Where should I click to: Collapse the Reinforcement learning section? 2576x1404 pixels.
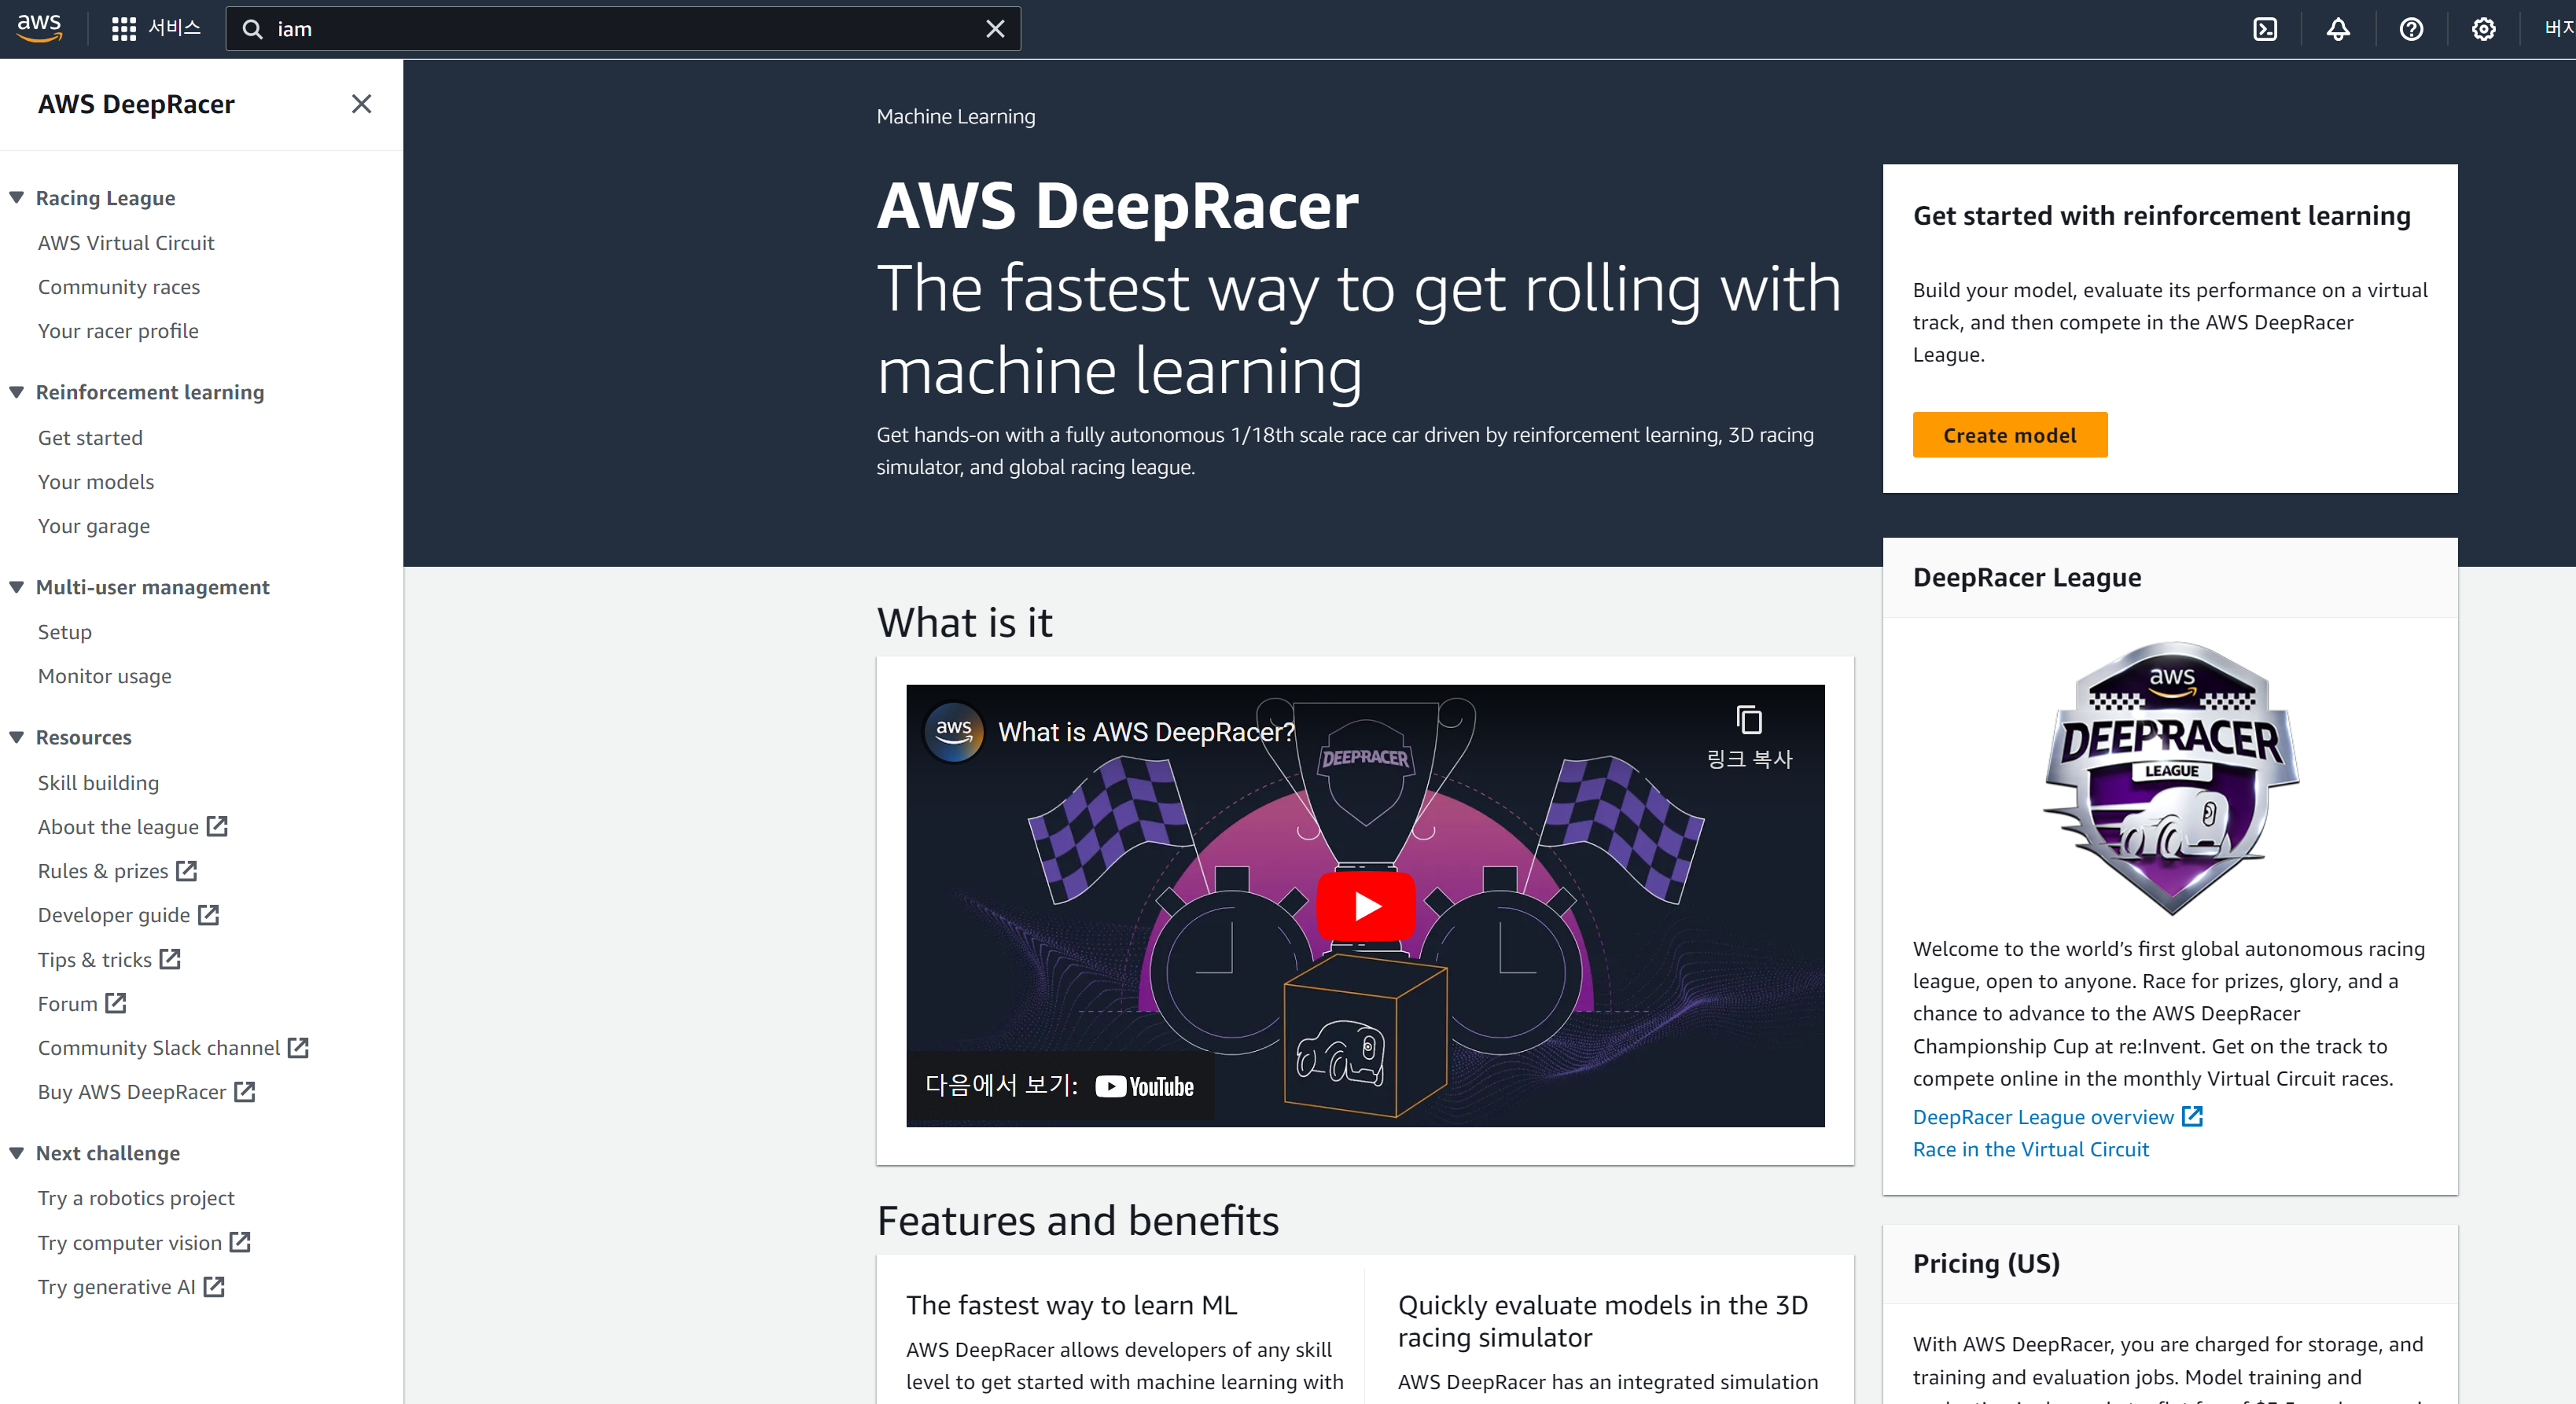coord(17,392)
